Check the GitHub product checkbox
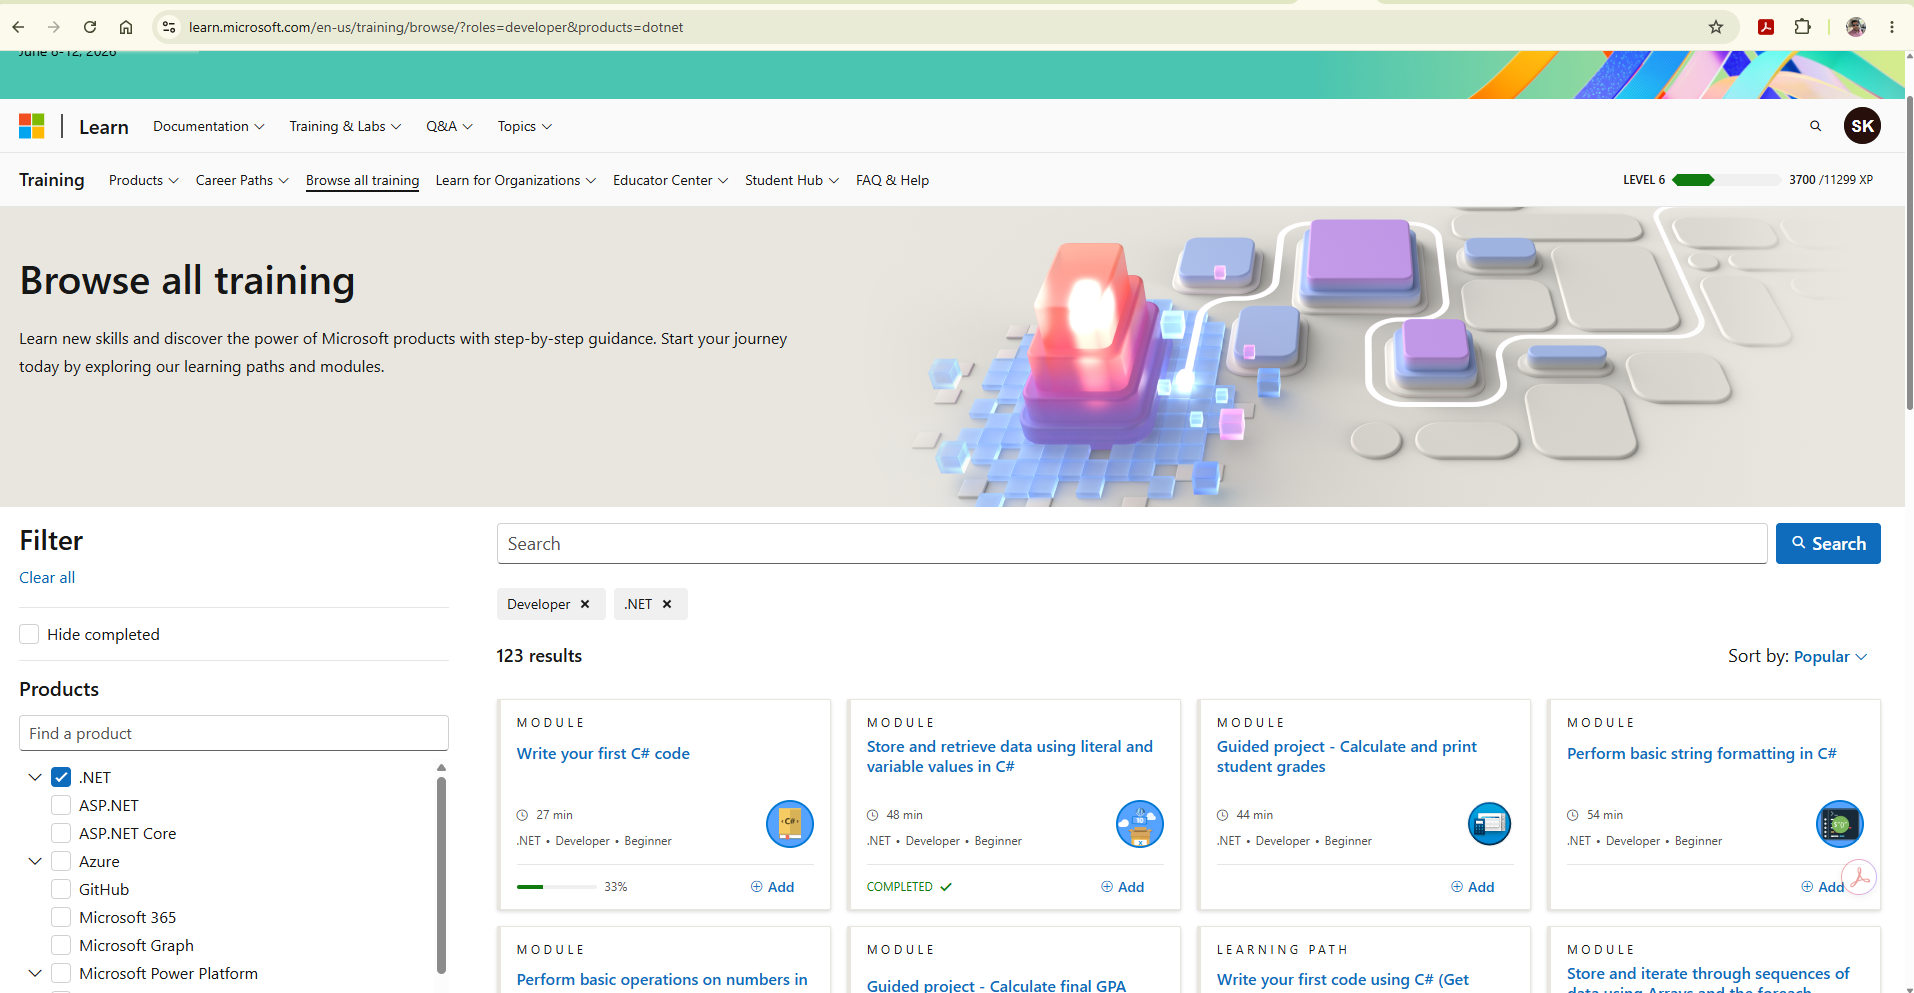1914x993 pixels. (61, 889)
